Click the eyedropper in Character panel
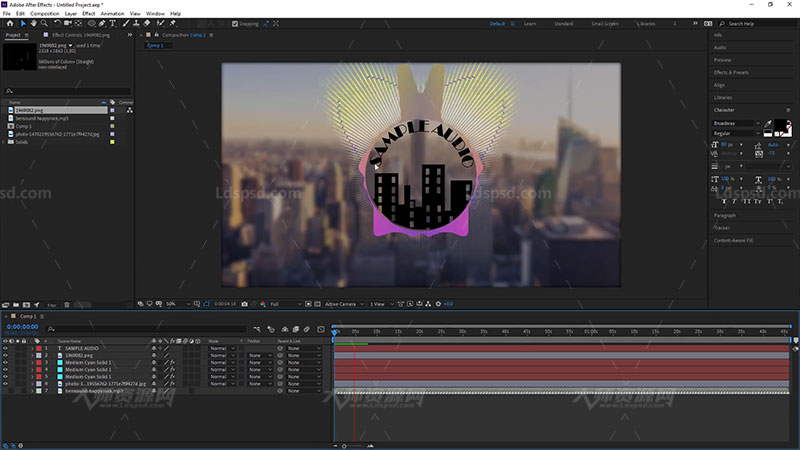800x450 pixels. 768,124
